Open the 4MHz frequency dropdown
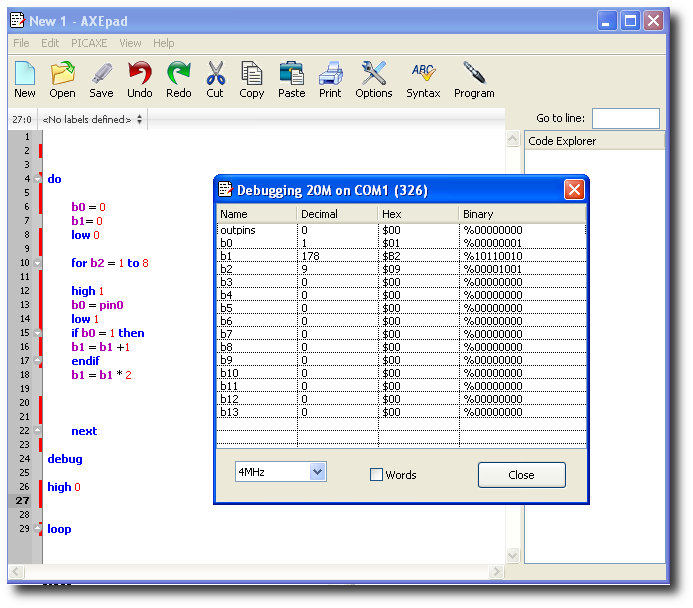This screenshot has height=608, width=693. pos(317,472)
